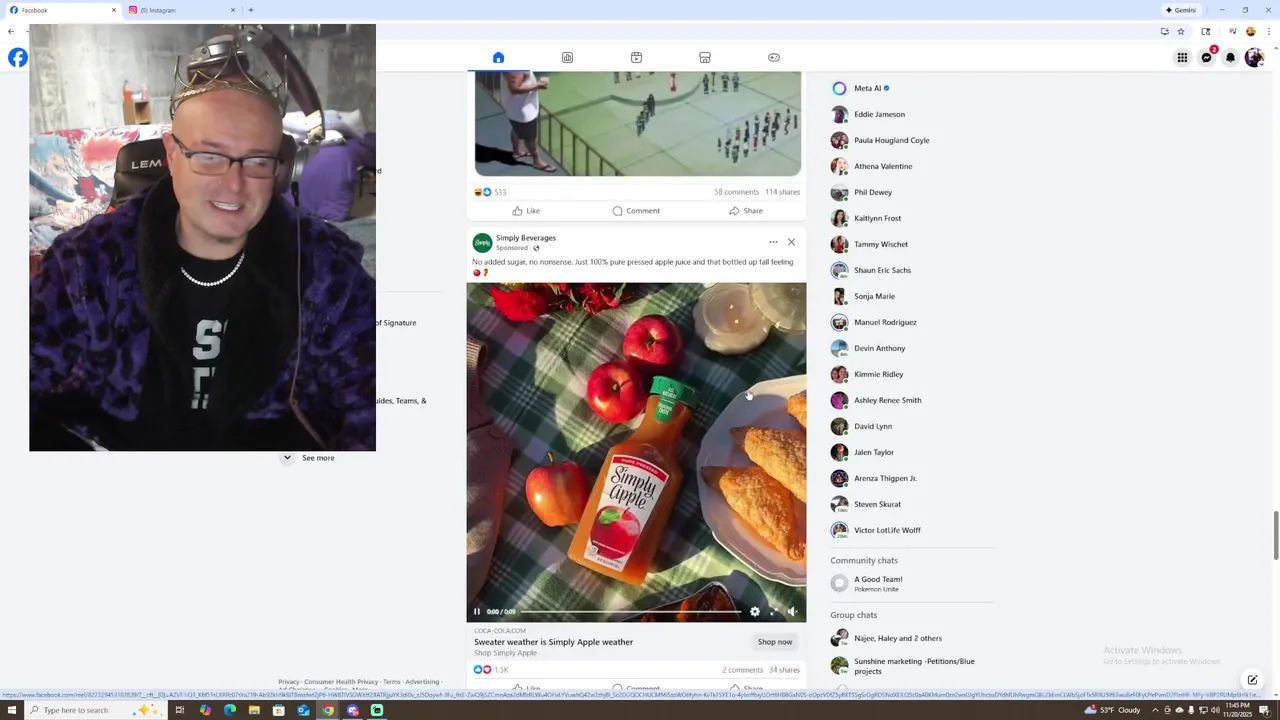Viewport: 1280px width, 720px height.
Task: Open video settings gear on the ad
Action: pos(755,611)
